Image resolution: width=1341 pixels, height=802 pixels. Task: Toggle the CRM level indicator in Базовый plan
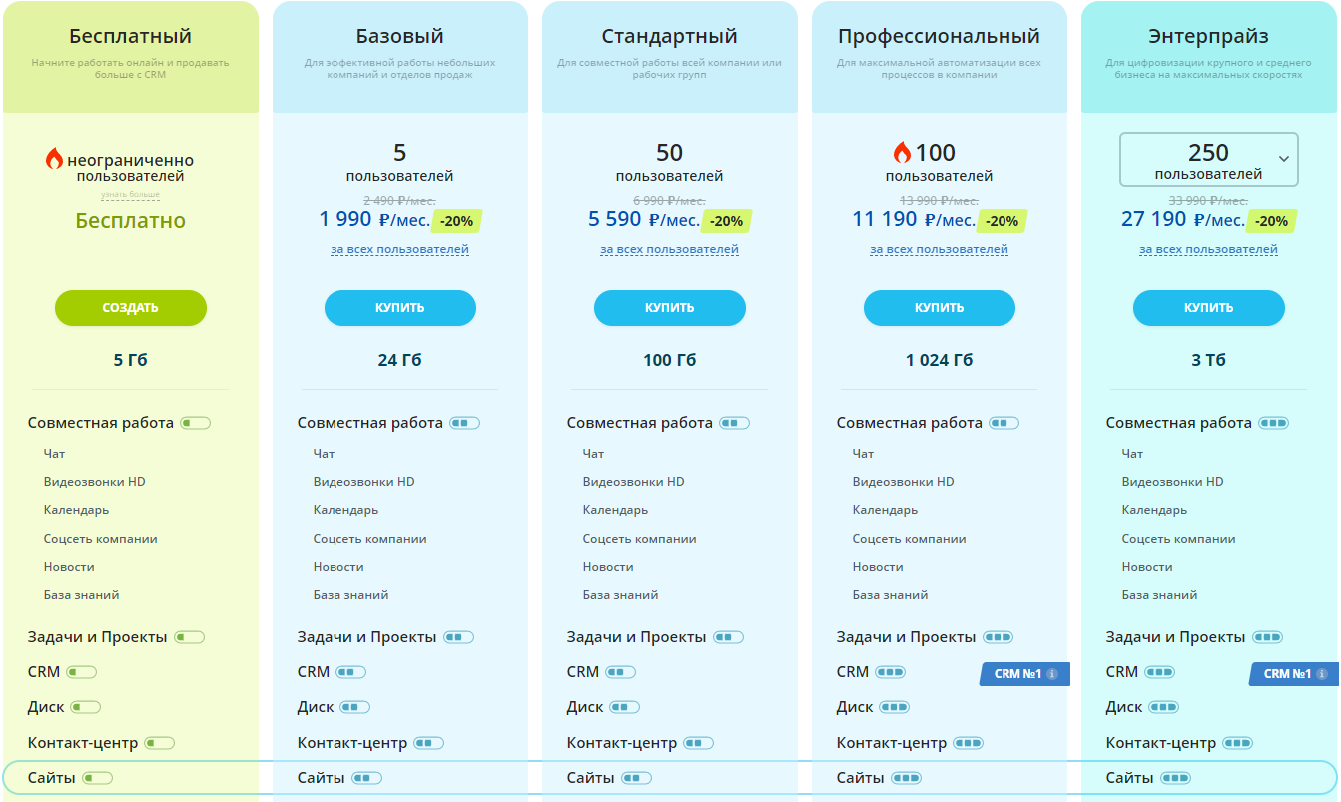click(x=351, y=672)
